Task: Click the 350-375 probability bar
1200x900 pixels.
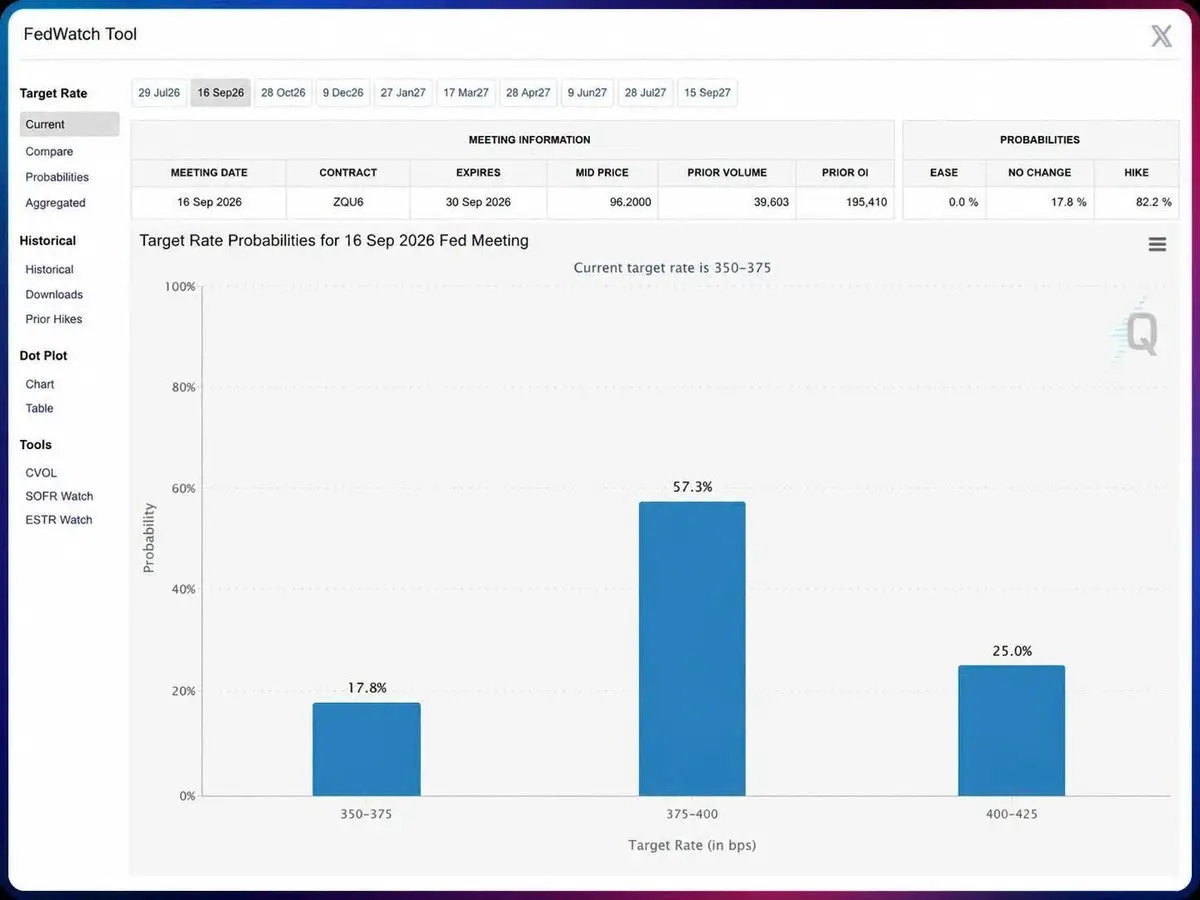Action: tap(366, 750)
